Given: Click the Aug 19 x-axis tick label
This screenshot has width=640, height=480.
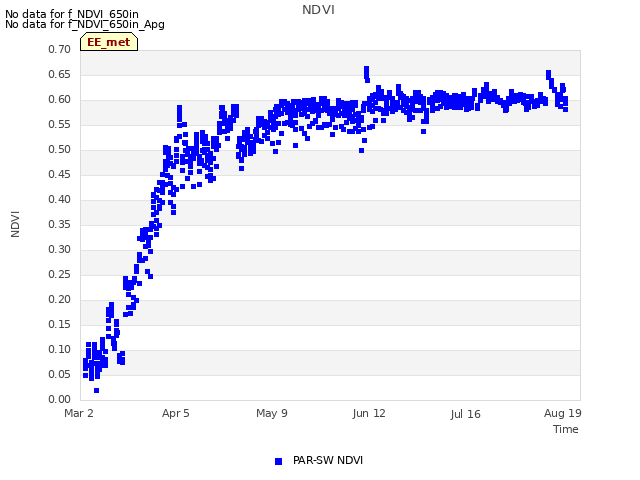Looking at the screenshot, I should [562, 413].
